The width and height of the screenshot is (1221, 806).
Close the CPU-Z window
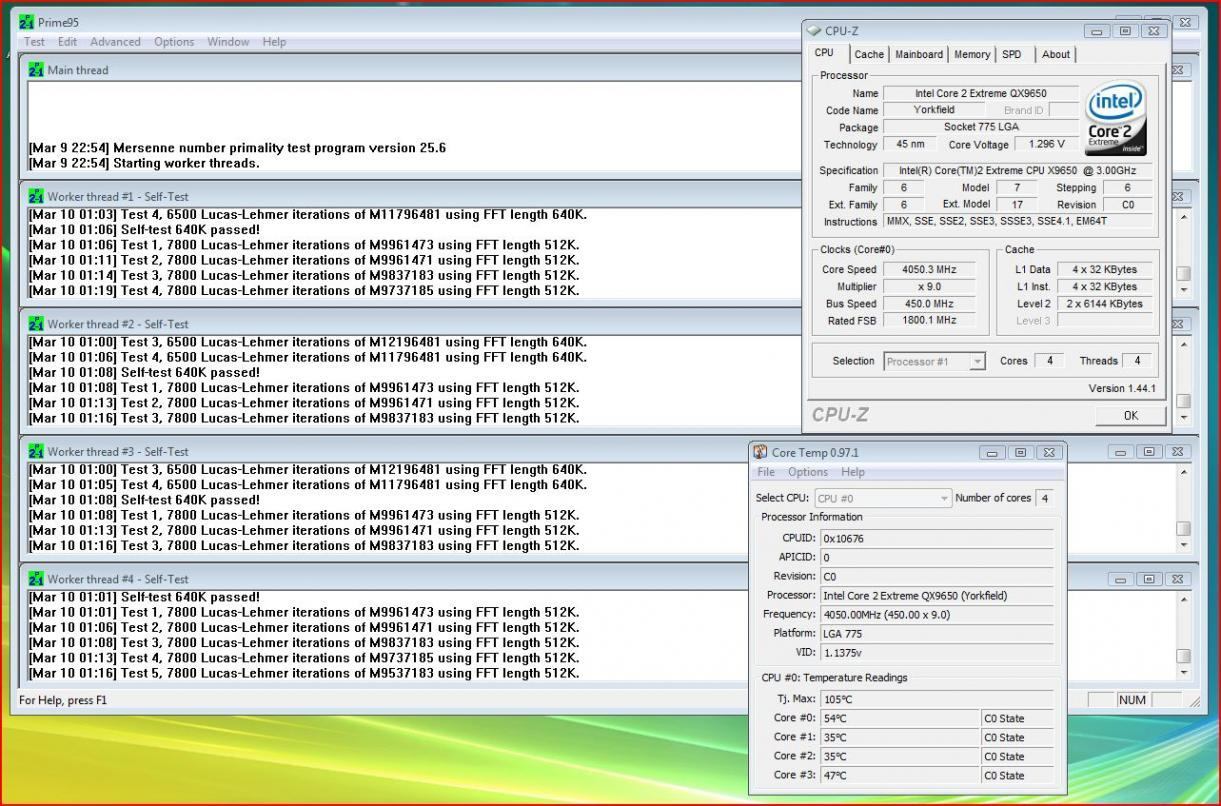(x=1154, y=32)
